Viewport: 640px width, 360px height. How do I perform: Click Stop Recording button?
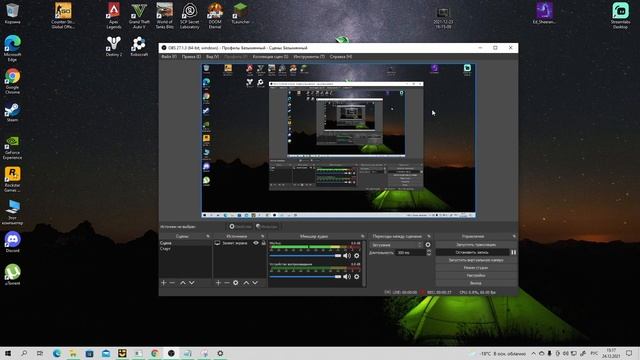click(x=472, y=252)
